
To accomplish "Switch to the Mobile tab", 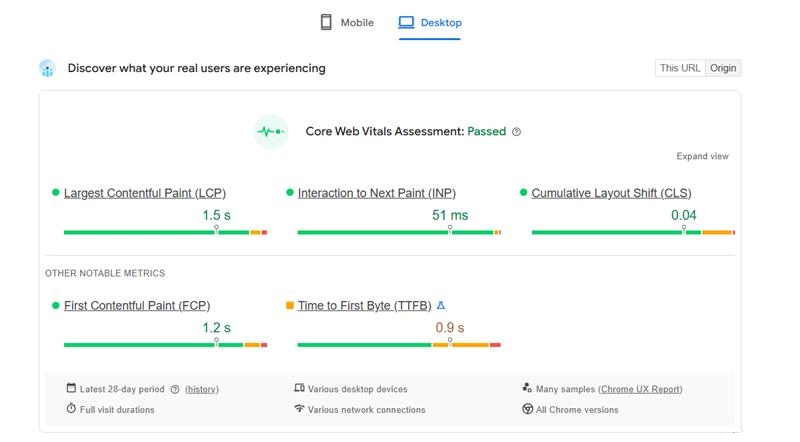I will [347, 22].
